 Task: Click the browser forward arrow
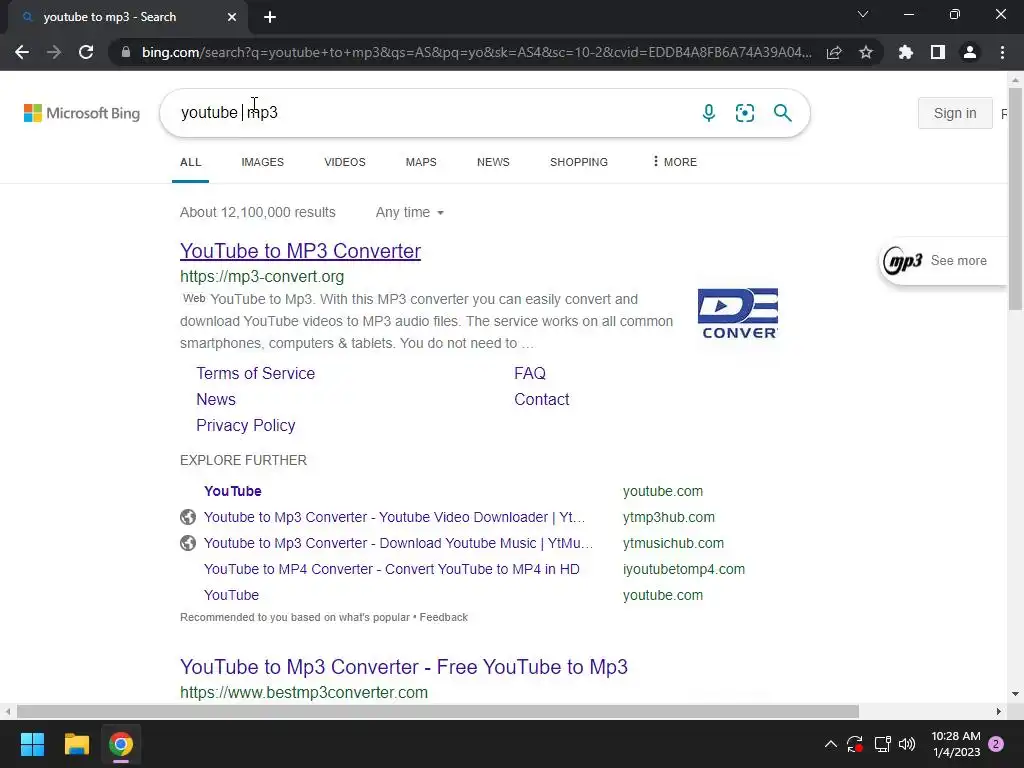54,52
